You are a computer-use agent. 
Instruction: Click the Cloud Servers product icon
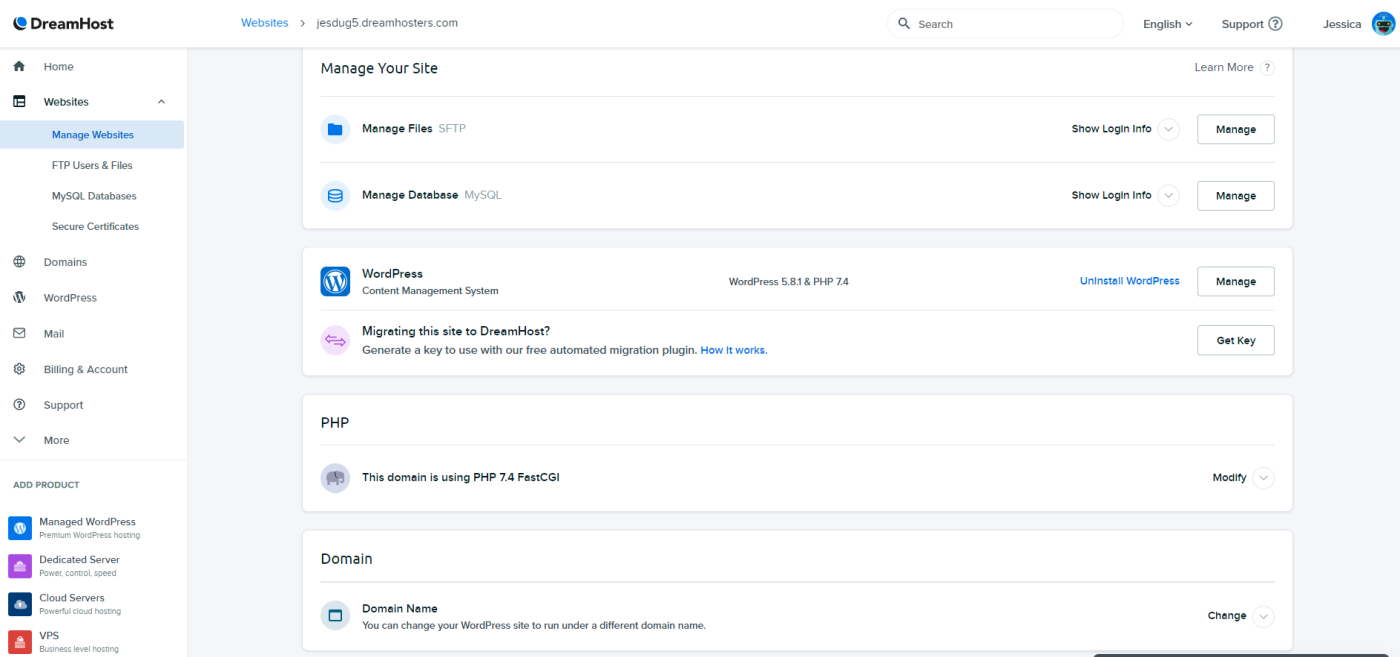click(20, 604)
